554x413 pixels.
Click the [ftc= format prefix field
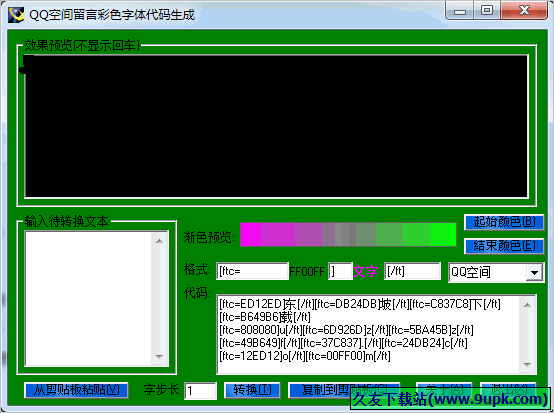pyautogui.click(x=252, y=271)
